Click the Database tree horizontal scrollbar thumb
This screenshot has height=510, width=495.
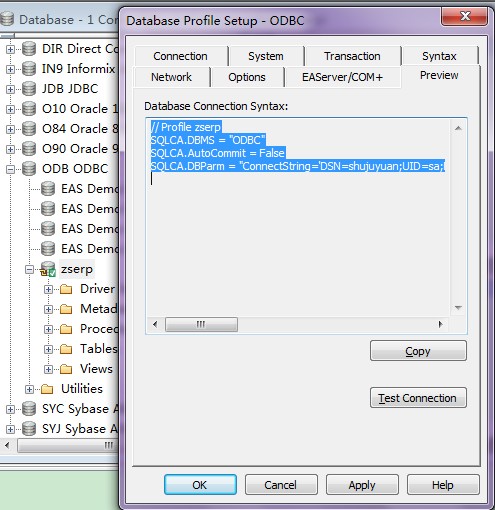(x=68, y=445)
